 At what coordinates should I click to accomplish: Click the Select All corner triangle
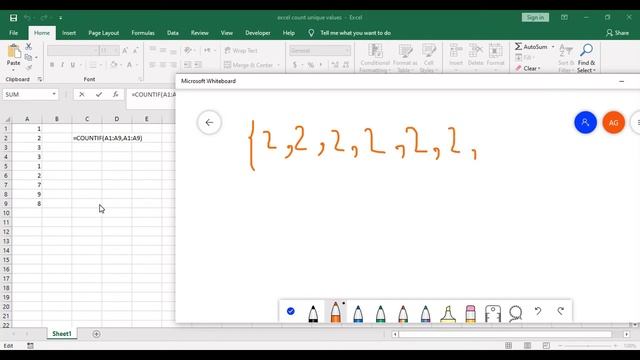coord(7,119)
